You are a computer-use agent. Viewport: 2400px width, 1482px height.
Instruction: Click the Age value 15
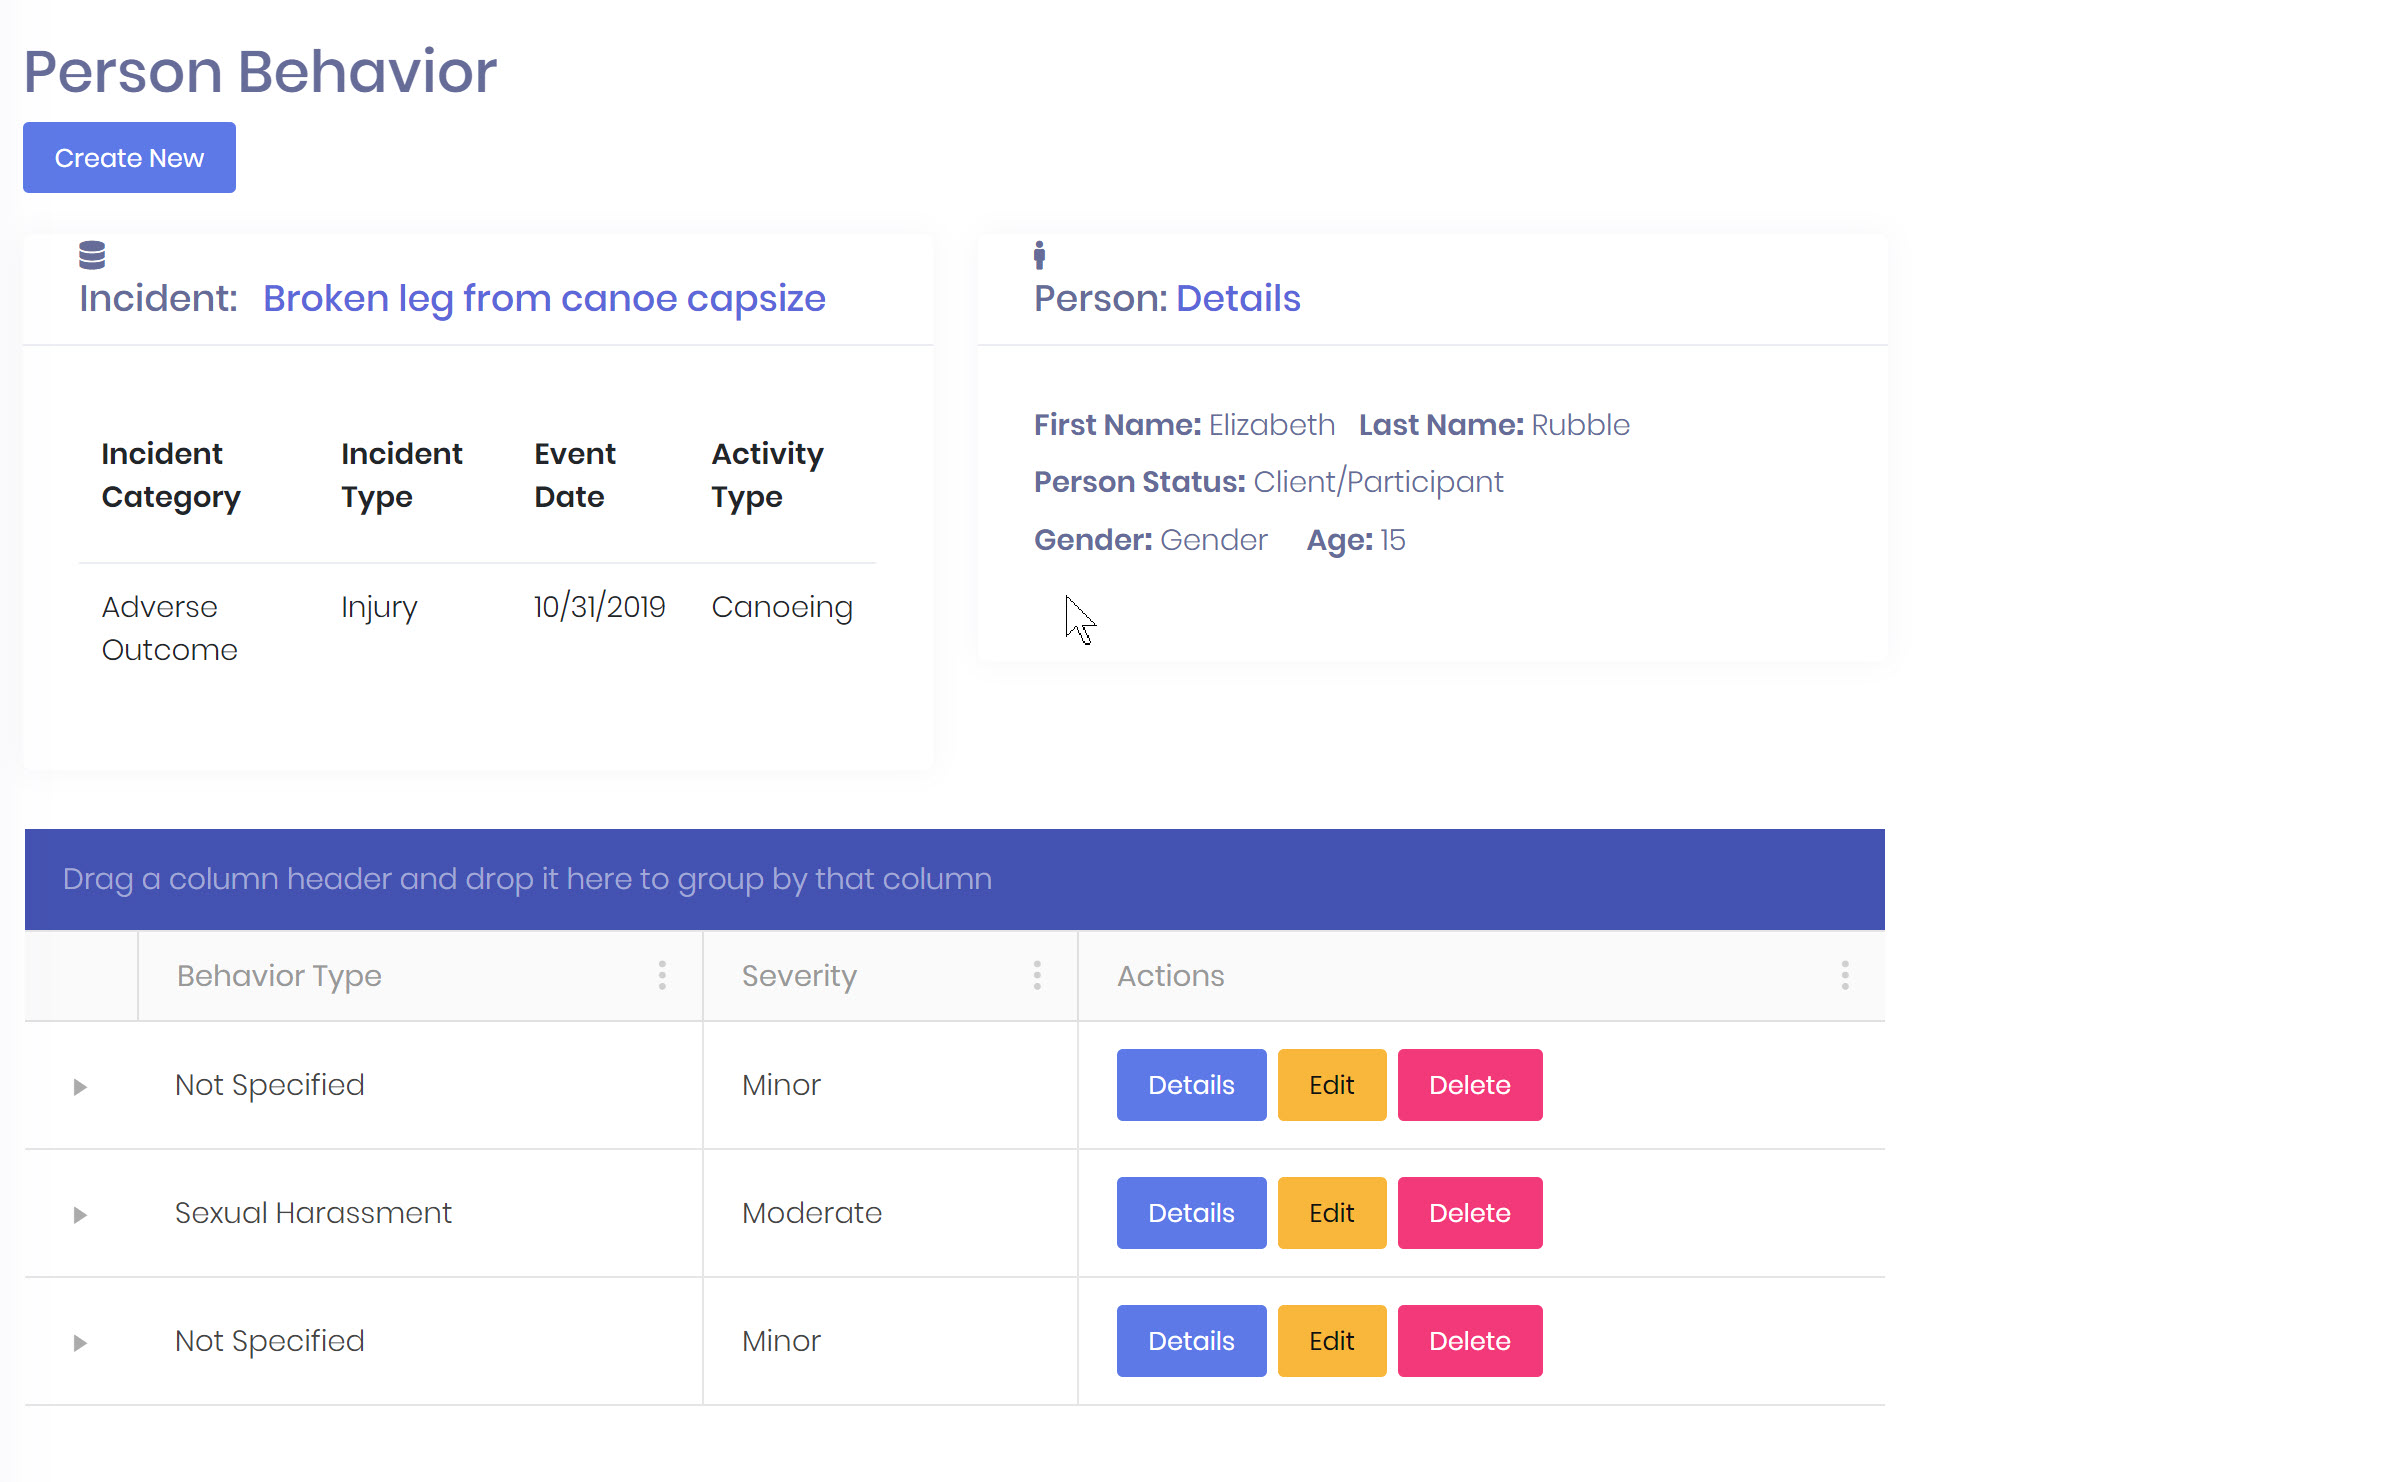pos(1392,540)
